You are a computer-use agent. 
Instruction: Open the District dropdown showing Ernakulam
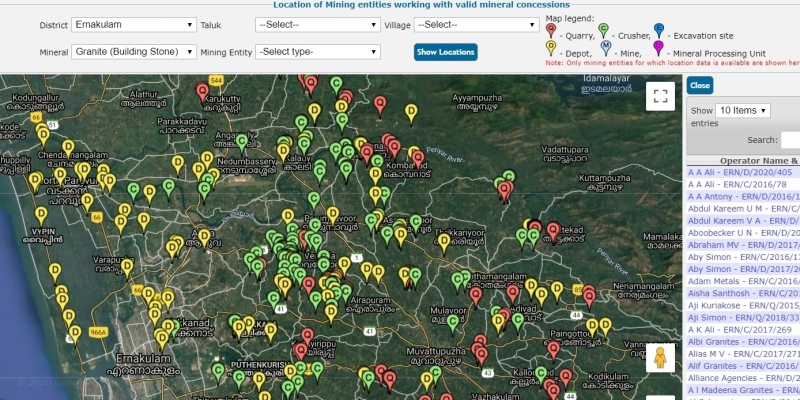click(133, 24)
